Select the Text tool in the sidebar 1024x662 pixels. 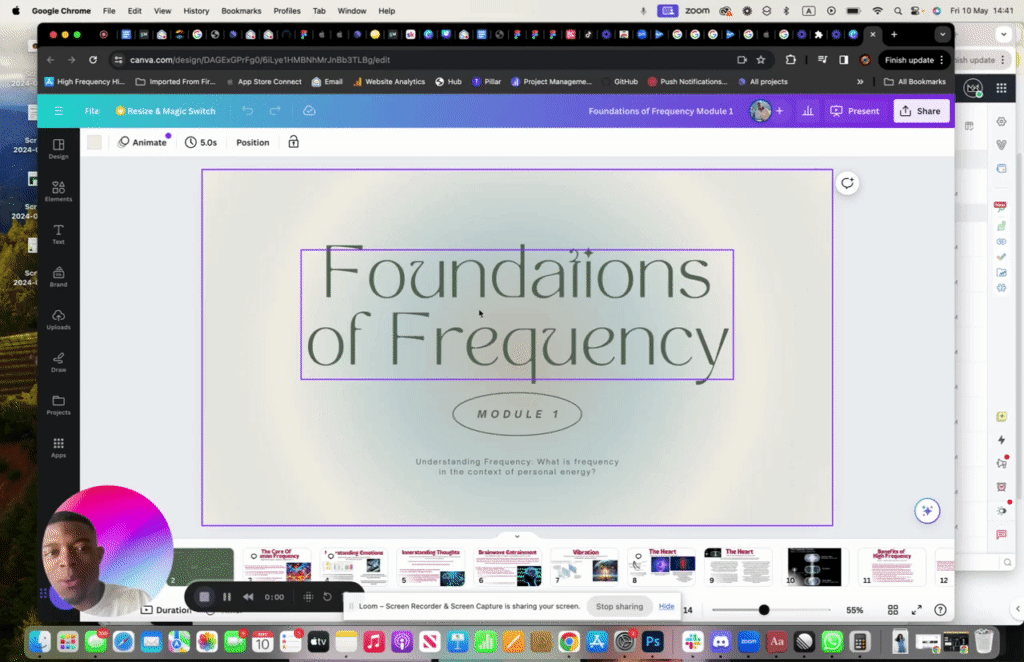58,234
